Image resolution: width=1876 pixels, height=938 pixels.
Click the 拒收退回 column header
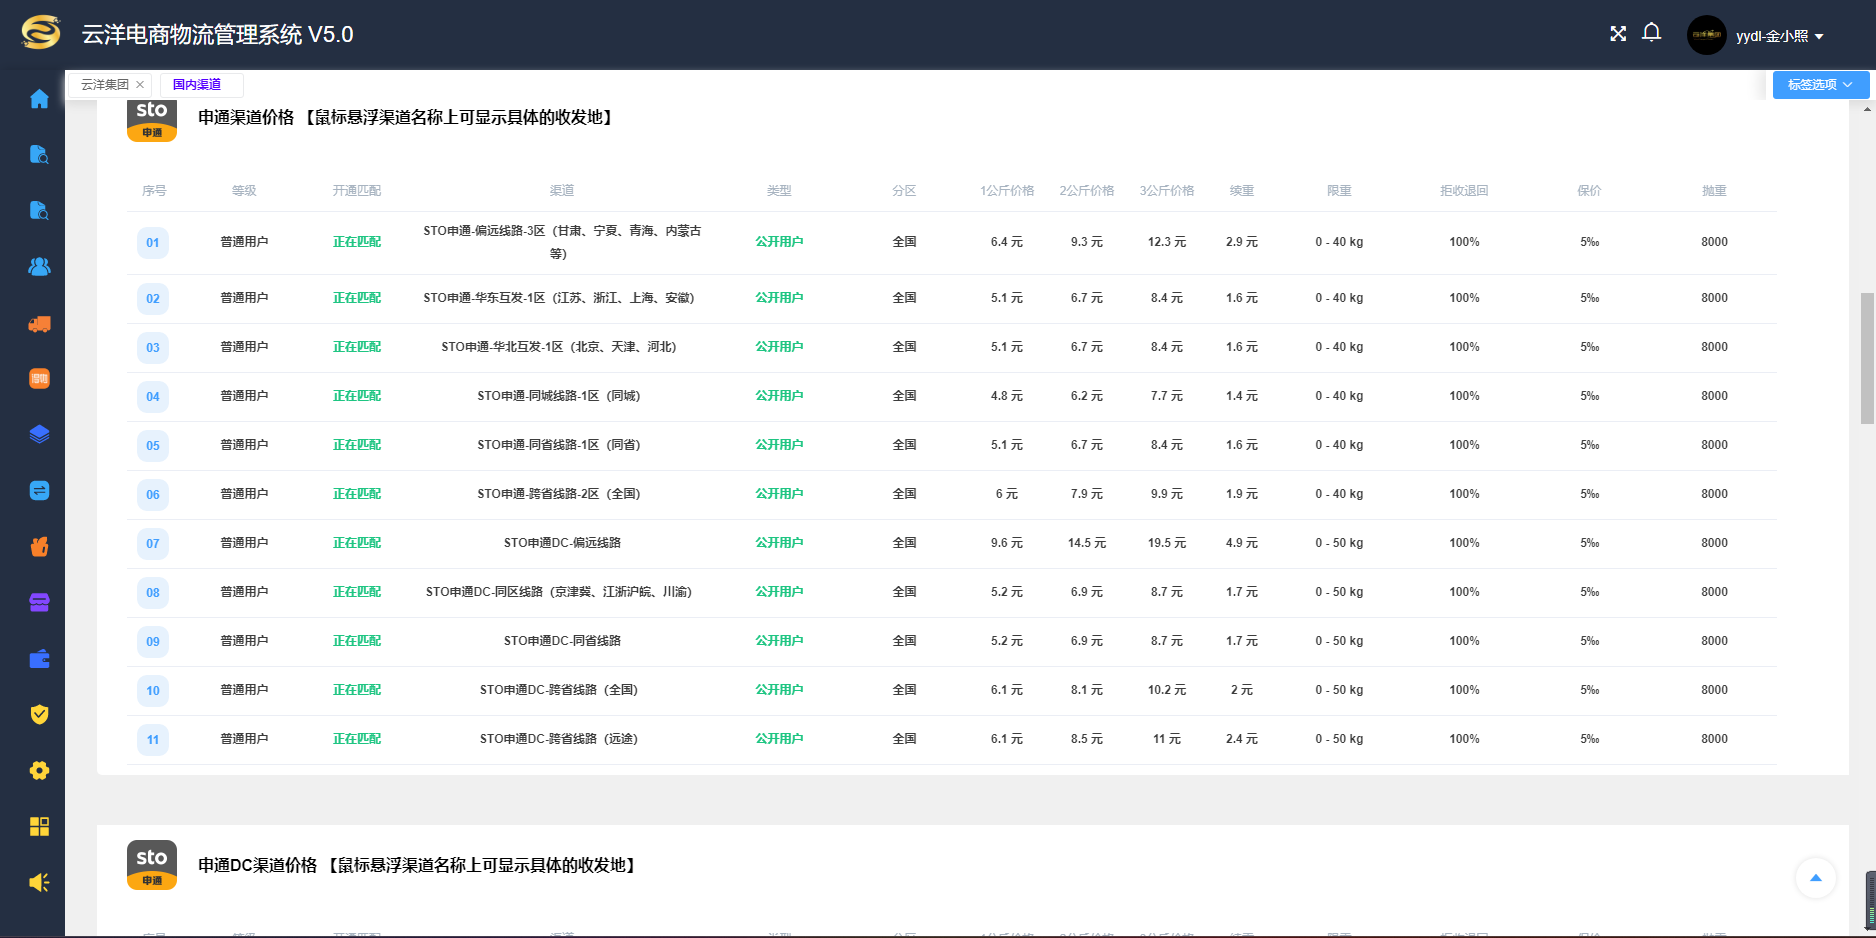click(x=1464, y=191)
